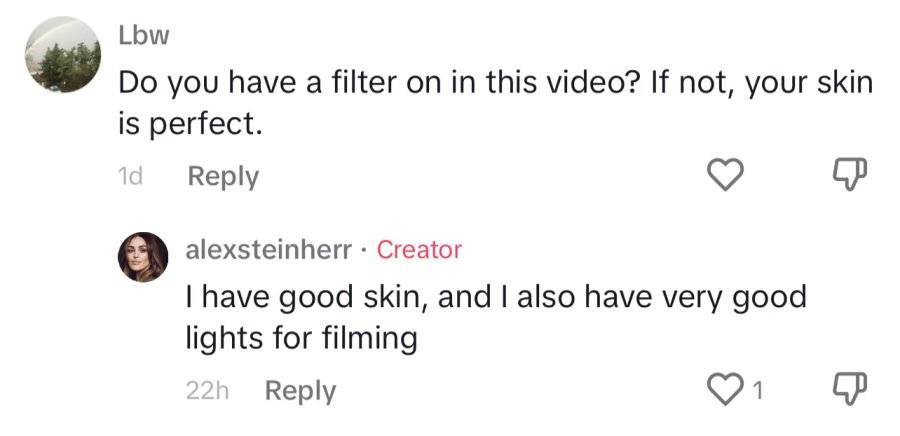
Task: Open Lbw's profile picture
Action: (x=63, y=54)
